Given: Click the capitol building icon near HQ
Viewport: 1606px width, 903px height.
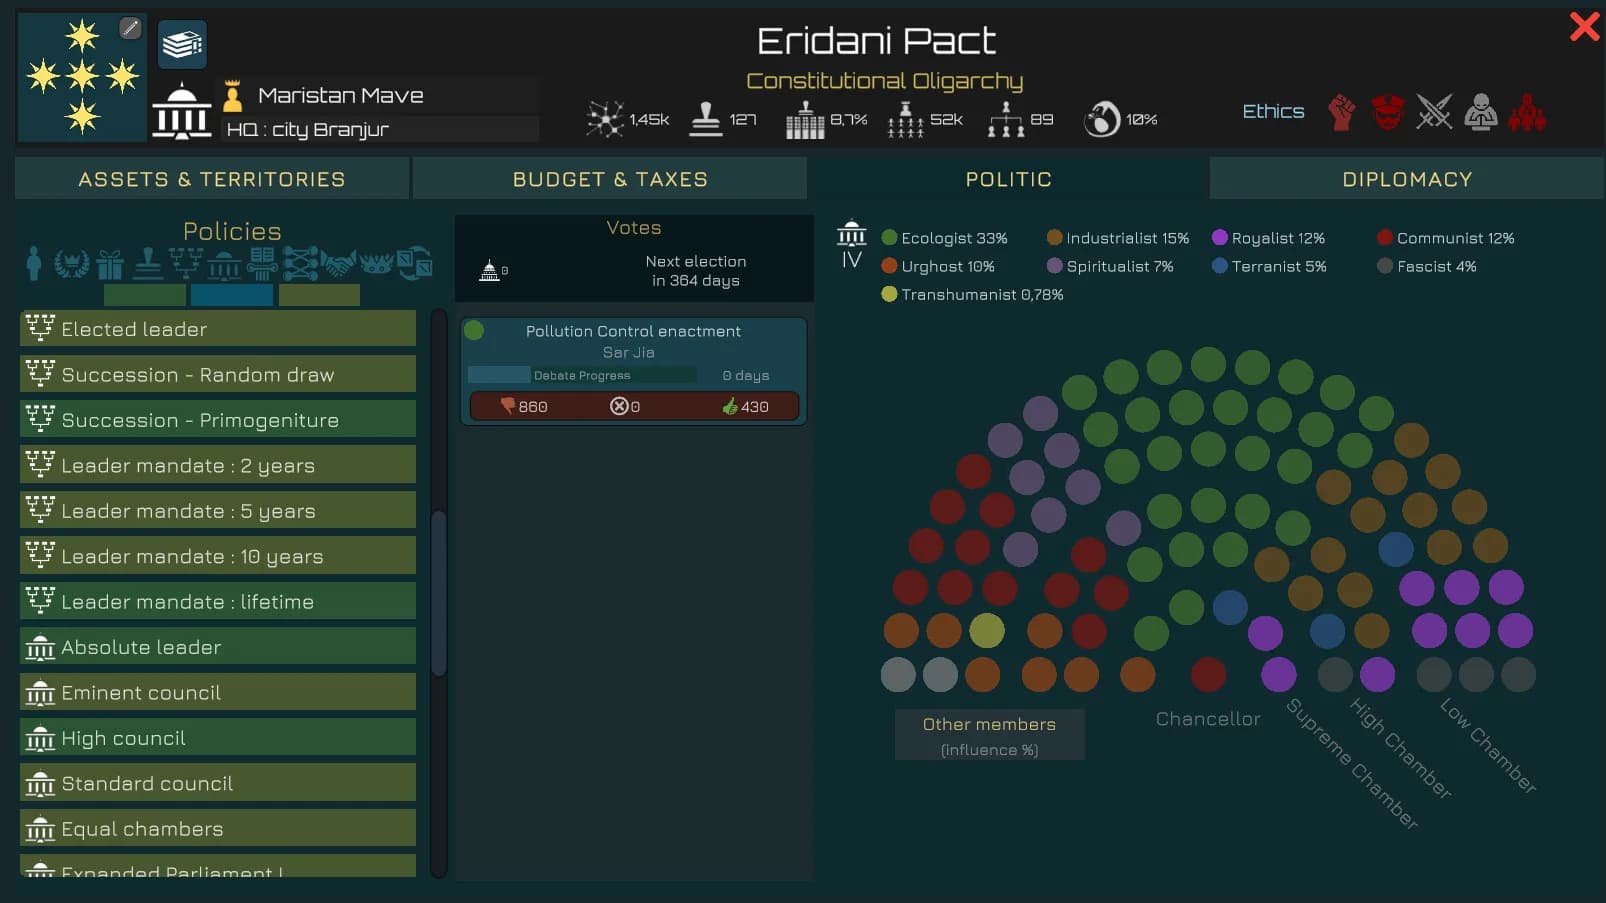Looking at the screenshot, I should tap(181, 111).
